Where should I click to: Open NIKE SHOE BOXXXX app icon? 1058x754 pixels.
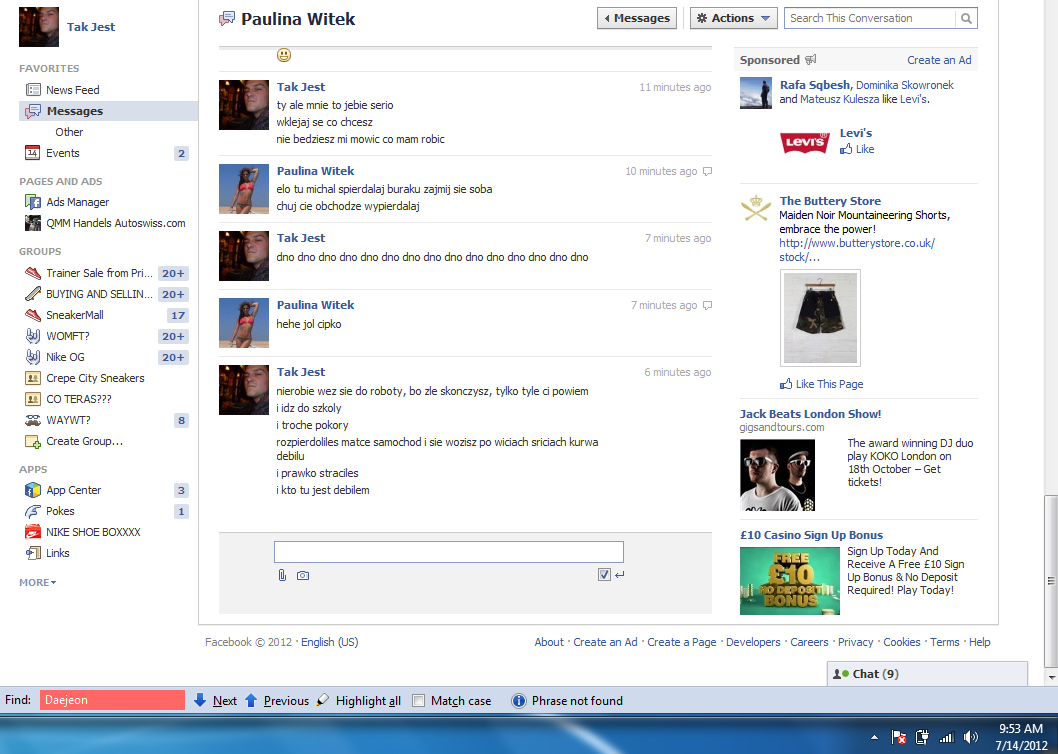coord(33,532)
